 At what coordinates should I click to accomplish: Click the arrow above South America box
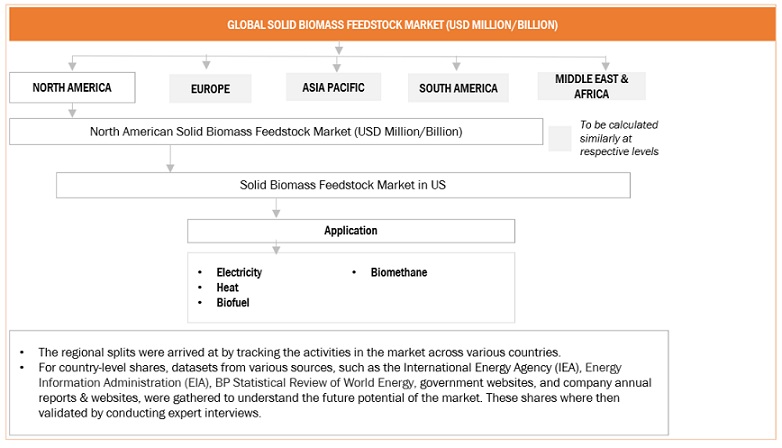pyautogui.click(x=457, y=62)
